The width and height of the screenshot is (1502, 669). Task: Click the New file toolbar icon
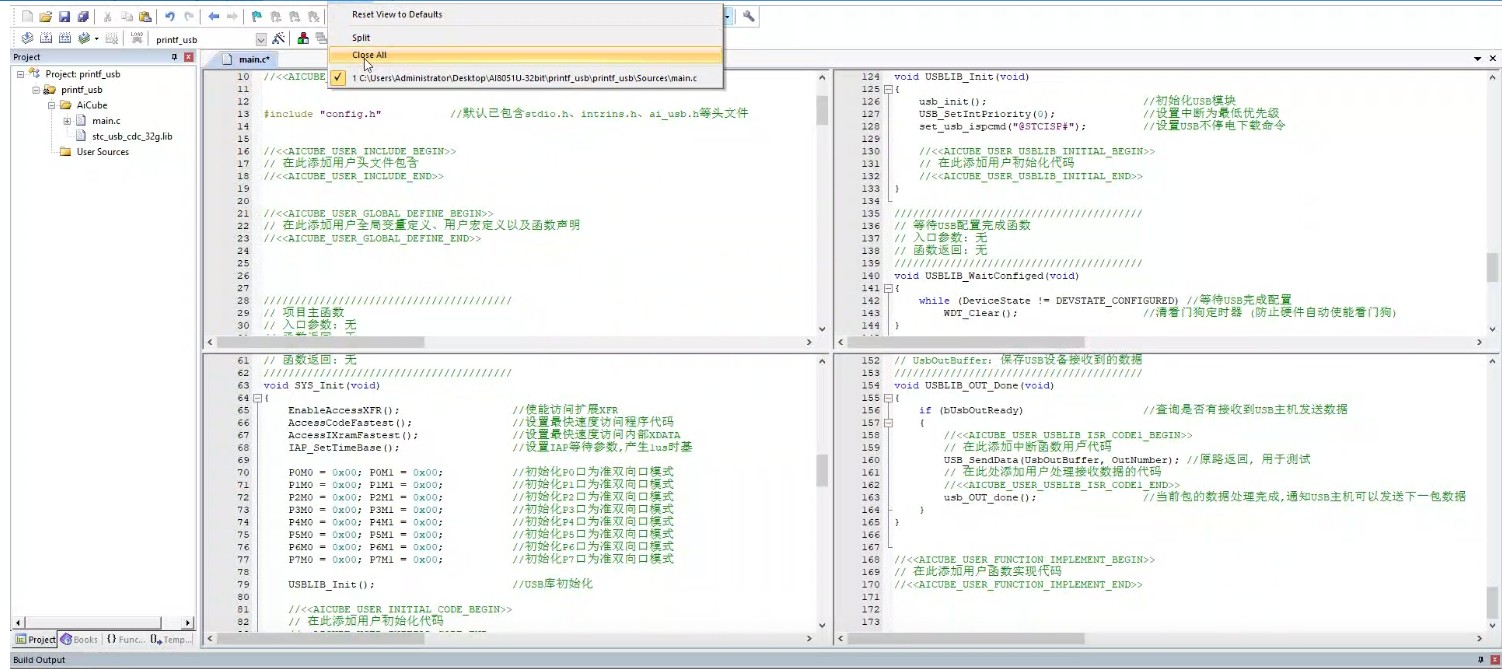(x=26, y=17)
